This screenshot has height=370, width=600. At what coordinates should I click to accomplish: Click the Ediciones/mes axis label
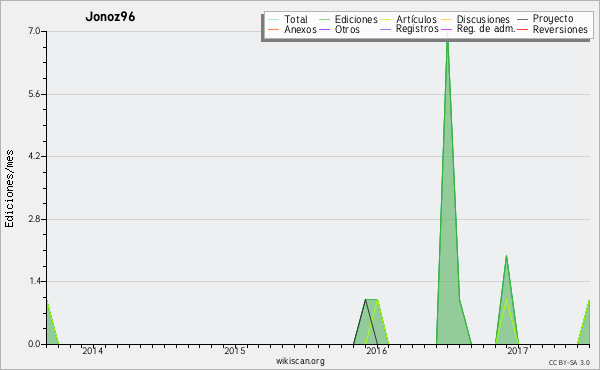9,189
